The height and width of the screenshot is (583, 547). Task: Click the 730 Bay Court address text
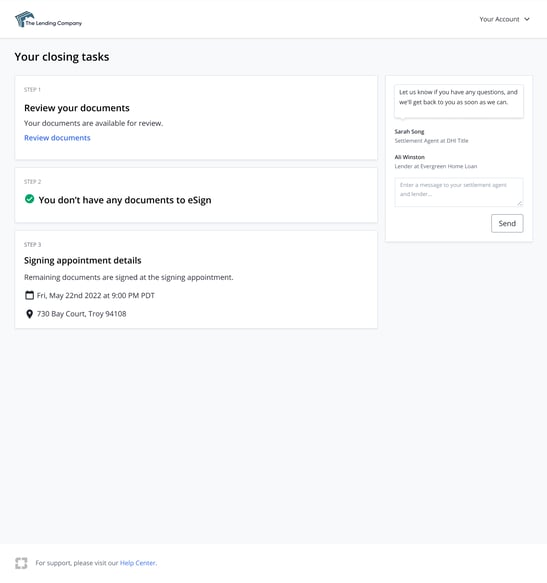coord(81,314)
